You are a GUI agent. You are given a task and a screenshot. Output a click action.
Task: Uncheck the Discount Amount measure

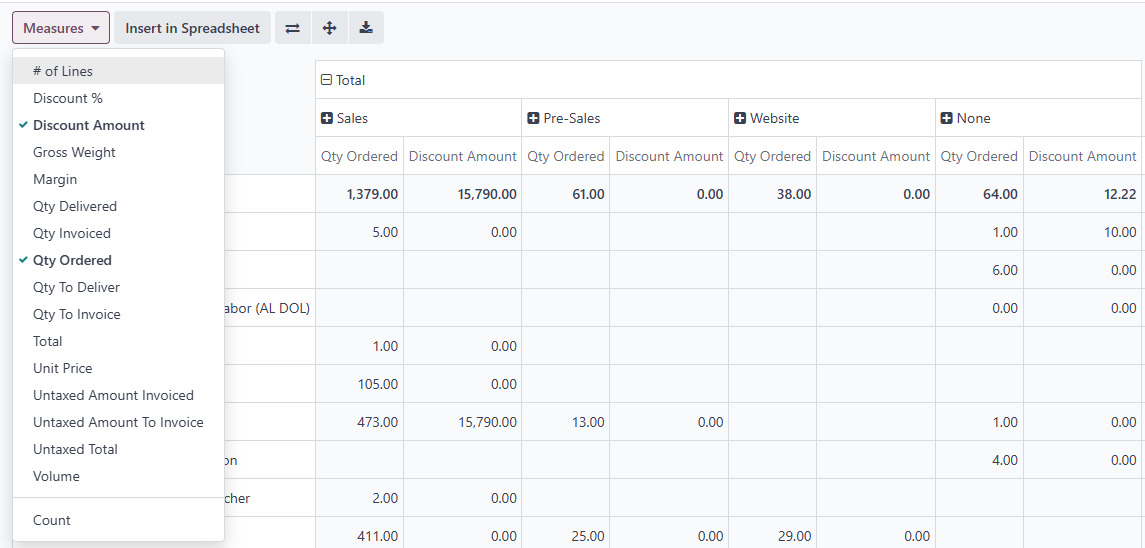(89, 125)
